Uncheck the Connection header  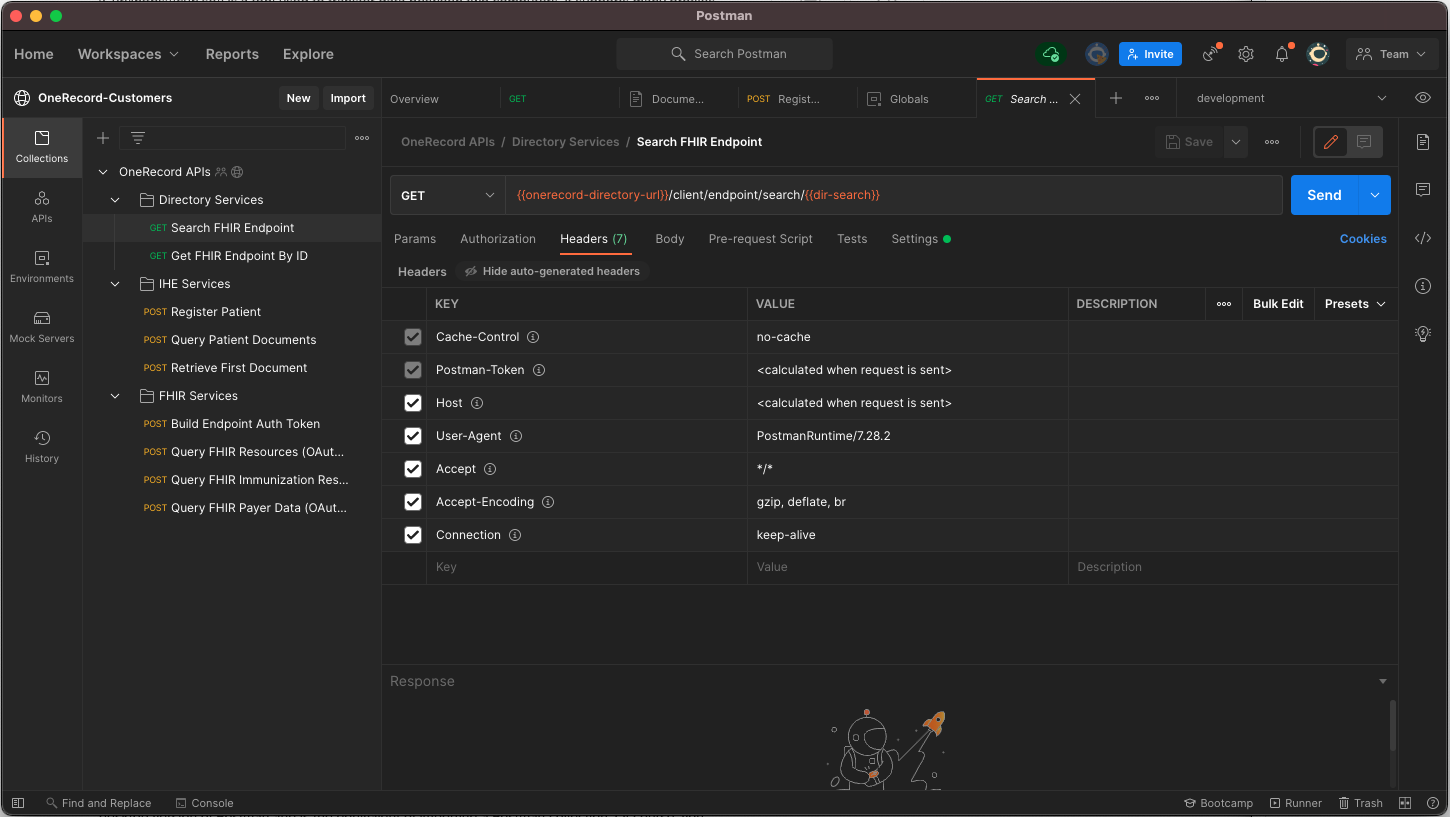click(413, 535)
